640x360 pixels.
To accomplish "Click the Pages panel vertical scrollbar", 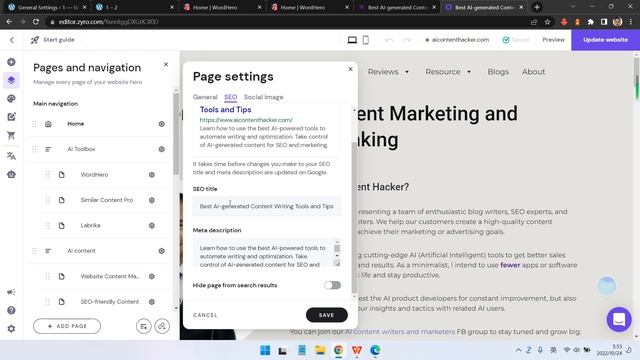I will click(176, 135).
